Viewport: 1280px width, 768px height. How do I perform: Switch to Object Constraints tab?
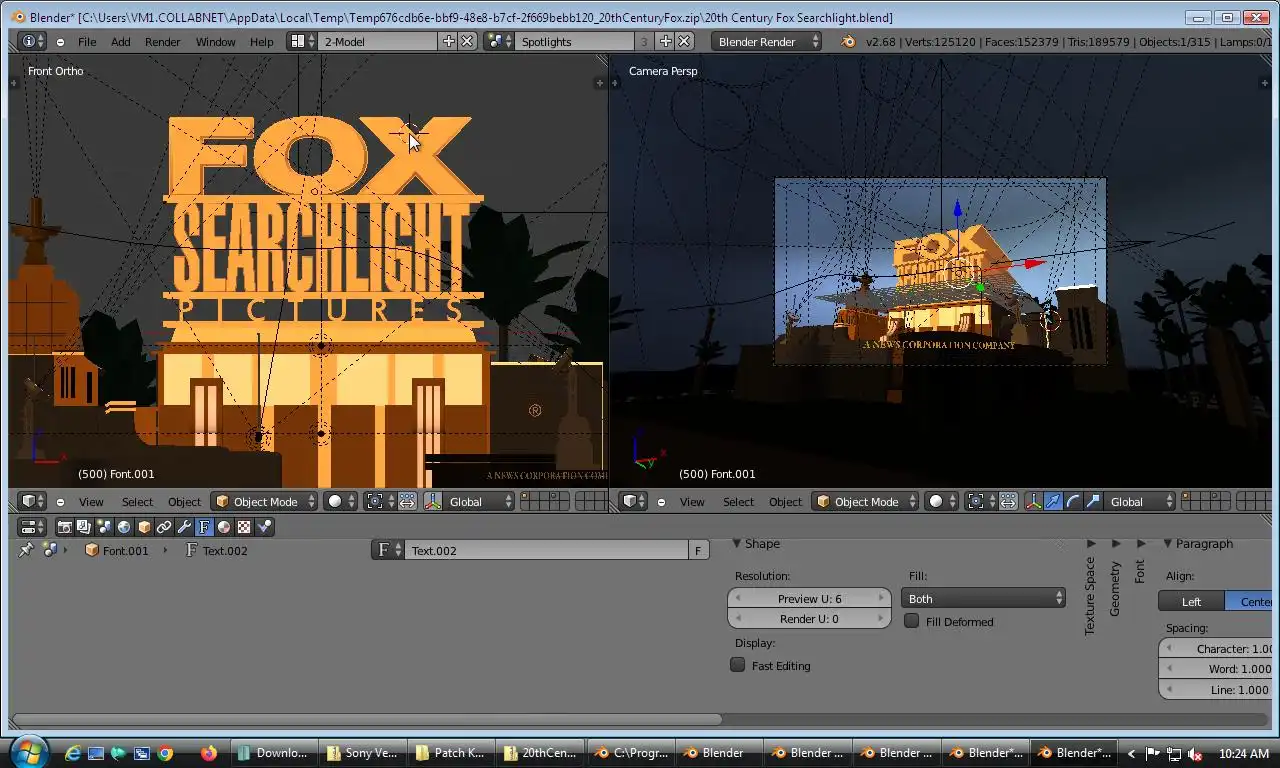[x=164, y=527]
